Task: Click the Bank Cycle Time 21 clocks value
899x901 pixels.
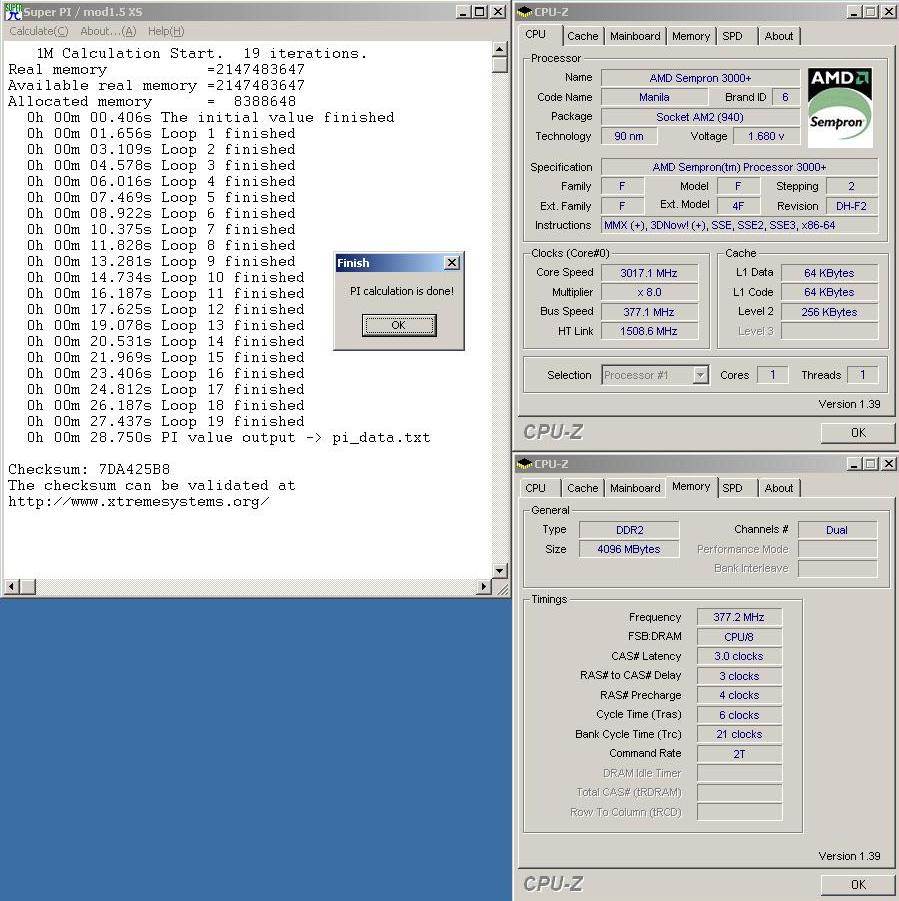Action: 739,734
